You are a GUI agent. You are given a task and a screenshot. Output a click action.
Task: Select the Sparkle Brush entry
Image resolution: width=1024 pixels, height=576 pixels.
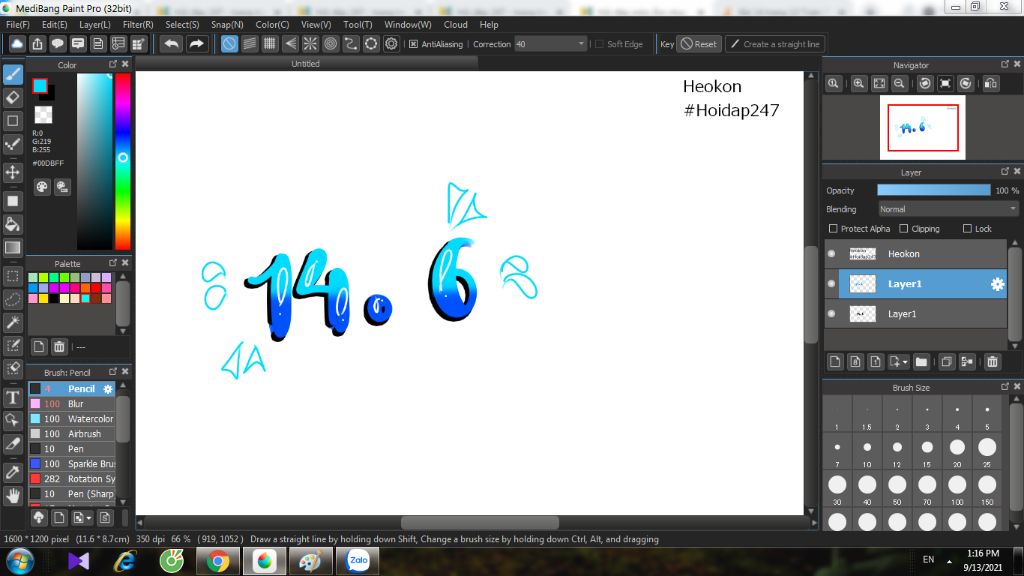[72, 464]
